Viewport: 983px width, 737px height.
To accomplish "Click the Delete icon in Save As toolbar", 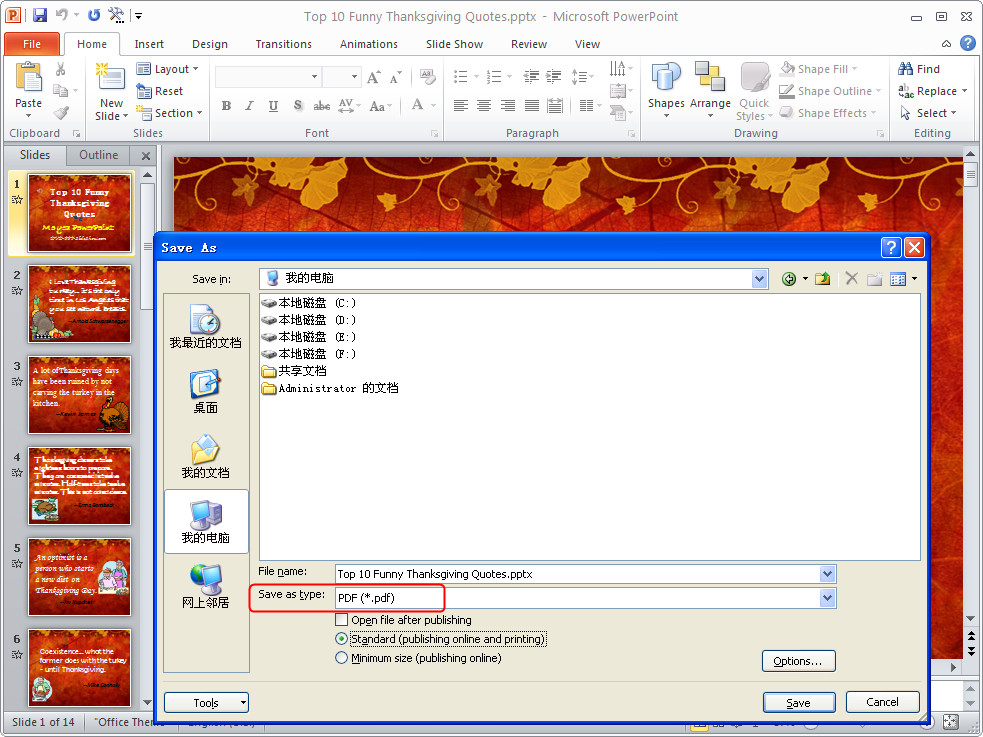I will [851, 278].
